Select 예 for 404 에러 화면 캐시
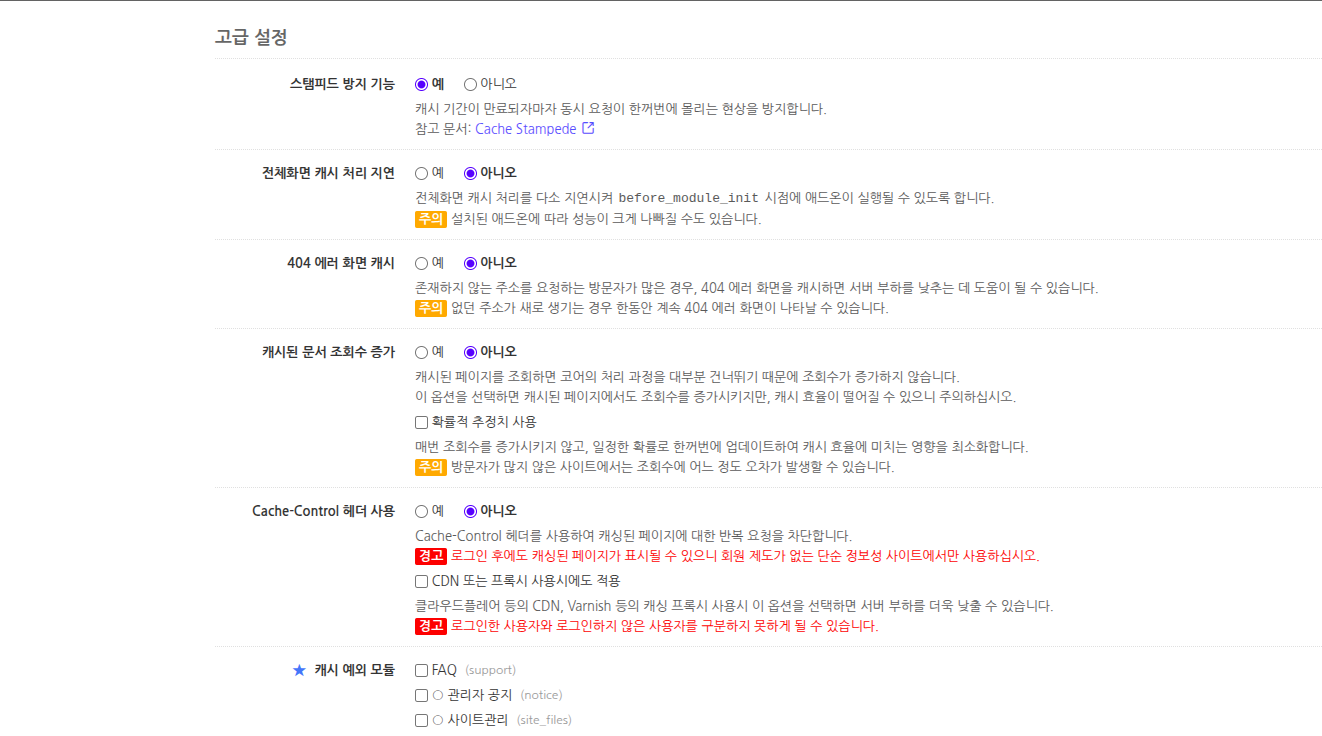 point(421,262)
